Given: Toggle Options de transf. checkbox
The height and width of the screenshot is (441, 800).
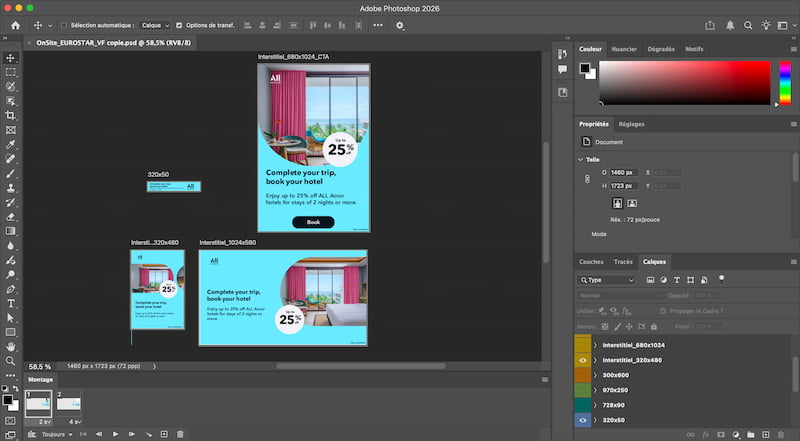Looking at the screenshot, I should coord(179,25).
